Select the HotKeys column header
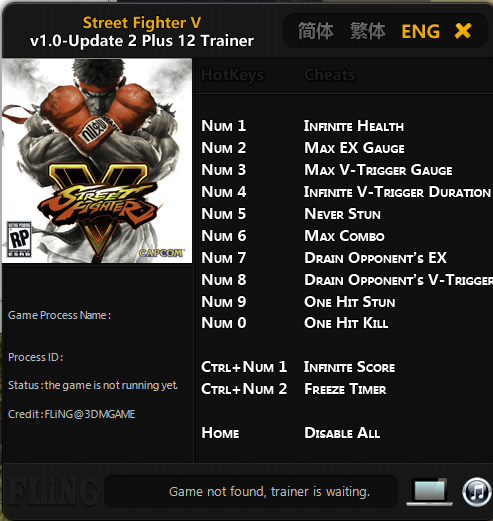 coord(233,75)
